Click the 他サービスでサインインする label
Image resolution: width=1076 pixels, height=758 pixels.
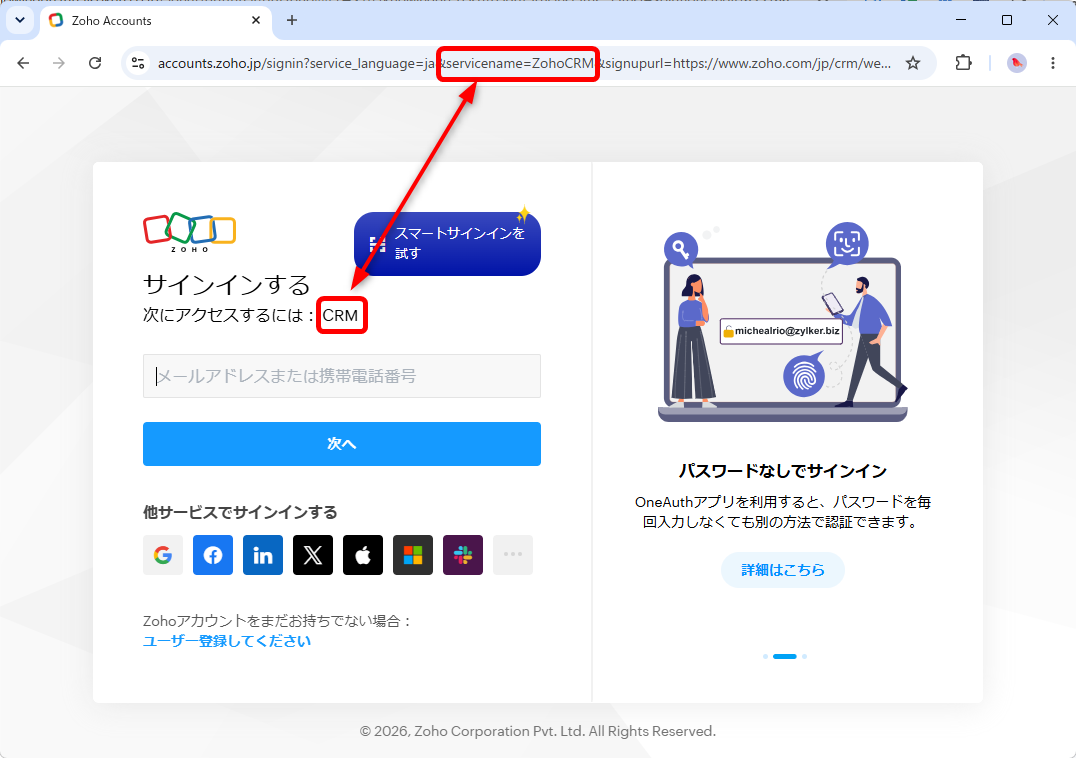pos(239,512)
